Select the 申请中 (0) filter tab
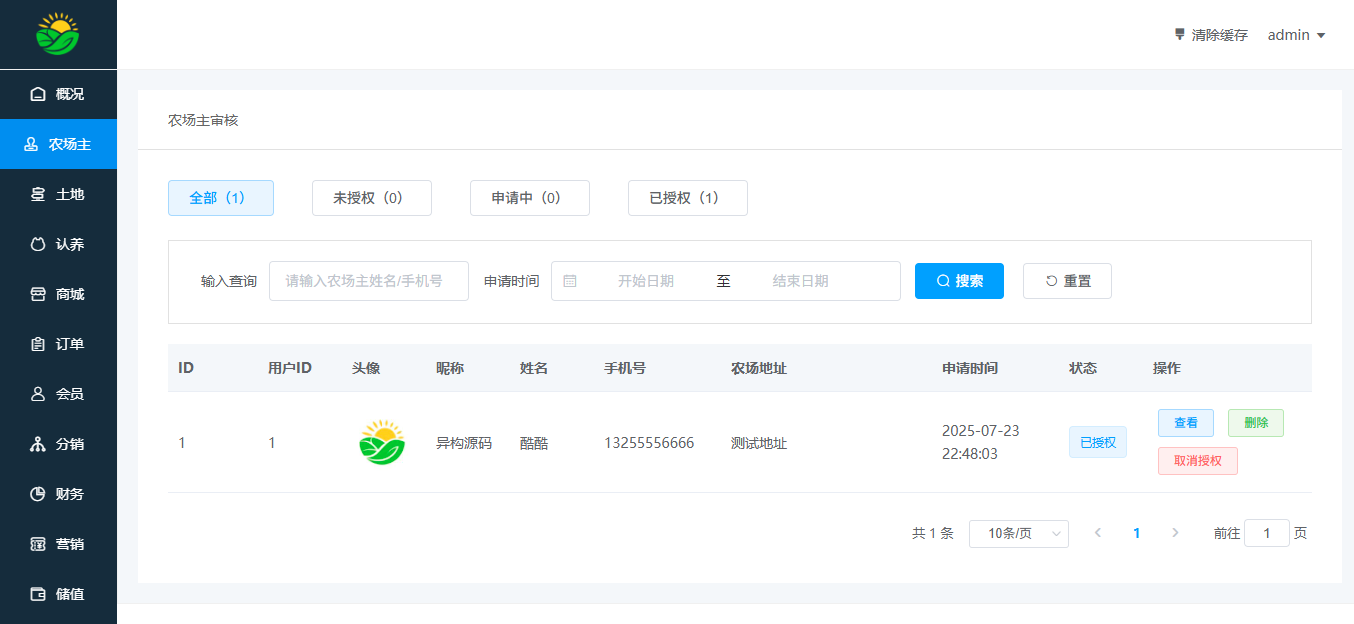Image resolution: width=1354 pixels, height=624 pixels. coord(529,198)
